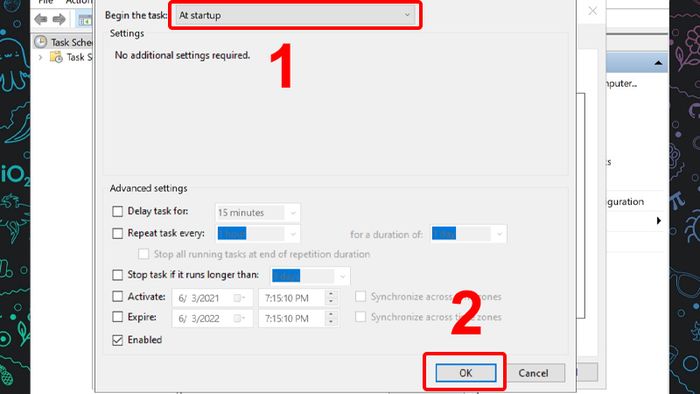Uncheck the Enabled checkbox
Image resolution: width=700 pixels, height=394 pixels.
click(117, 340)
